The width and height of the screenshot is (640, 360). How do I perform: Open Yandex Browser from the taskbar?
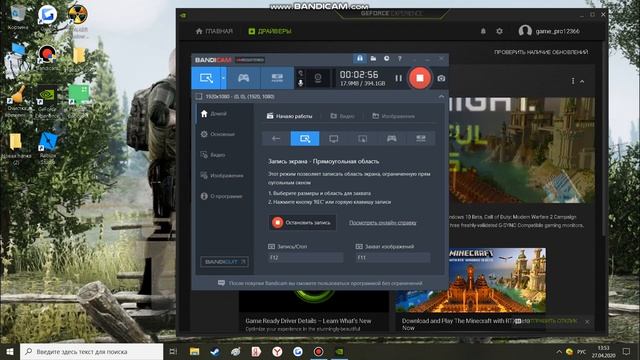pos(277,351)
